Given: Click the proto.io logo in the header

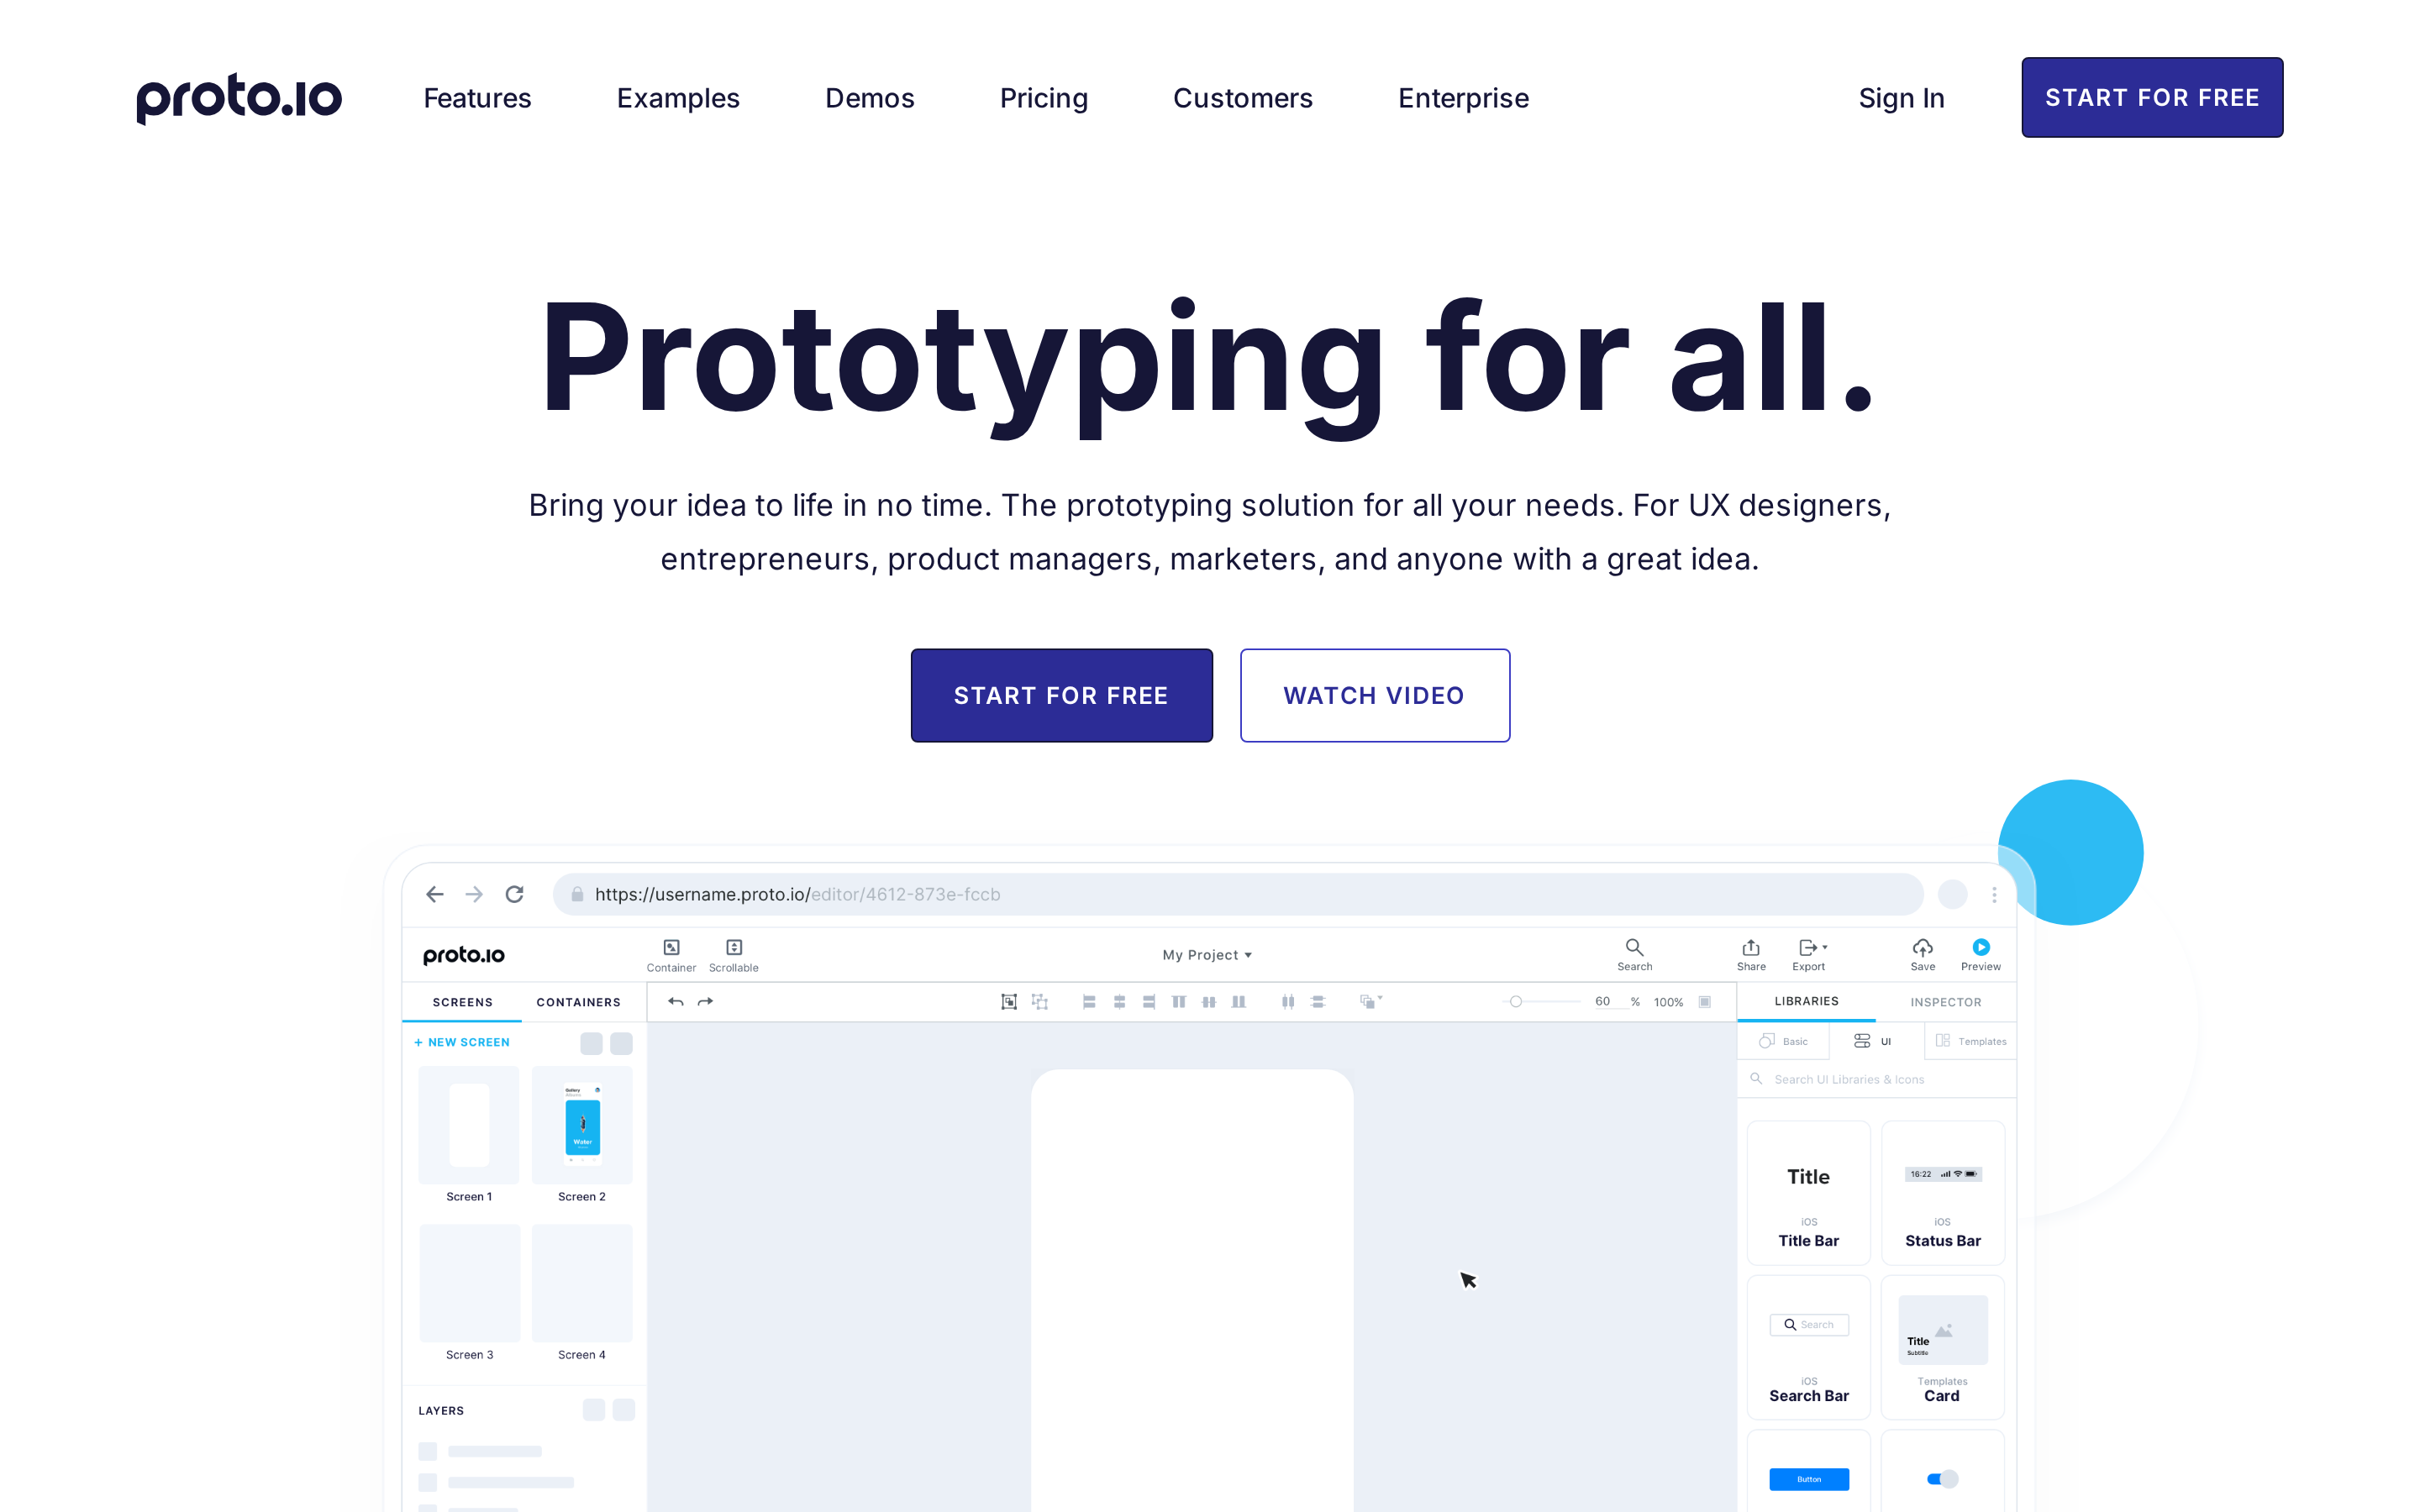Looking at the screenshot, I should 239,98.
